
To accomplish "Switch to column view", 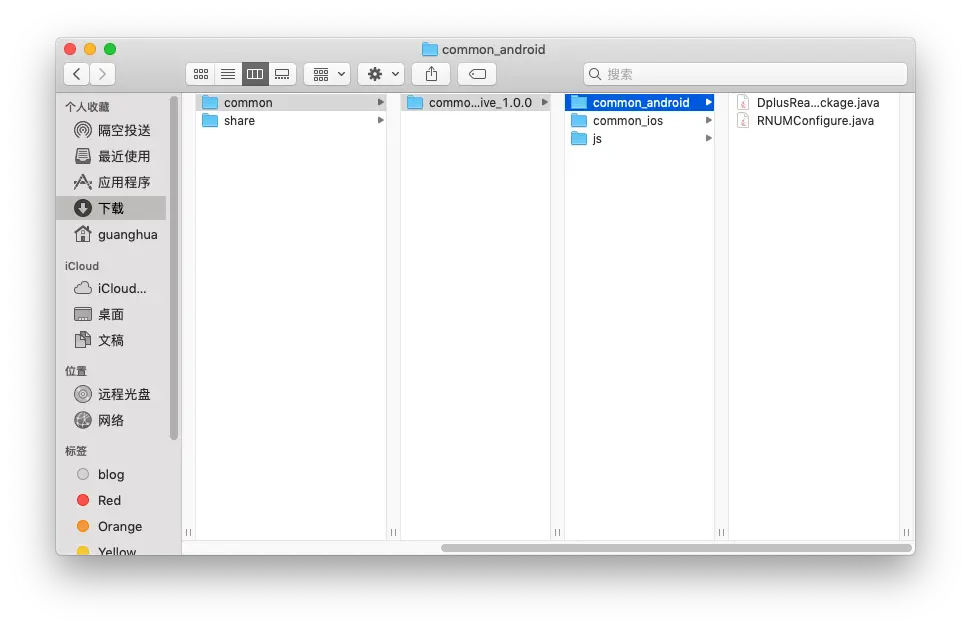I will pos(255,74).
